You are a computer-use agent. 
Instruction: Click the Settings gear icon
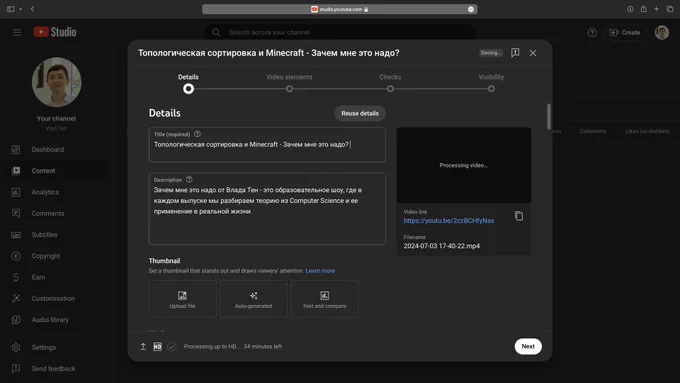16,347
